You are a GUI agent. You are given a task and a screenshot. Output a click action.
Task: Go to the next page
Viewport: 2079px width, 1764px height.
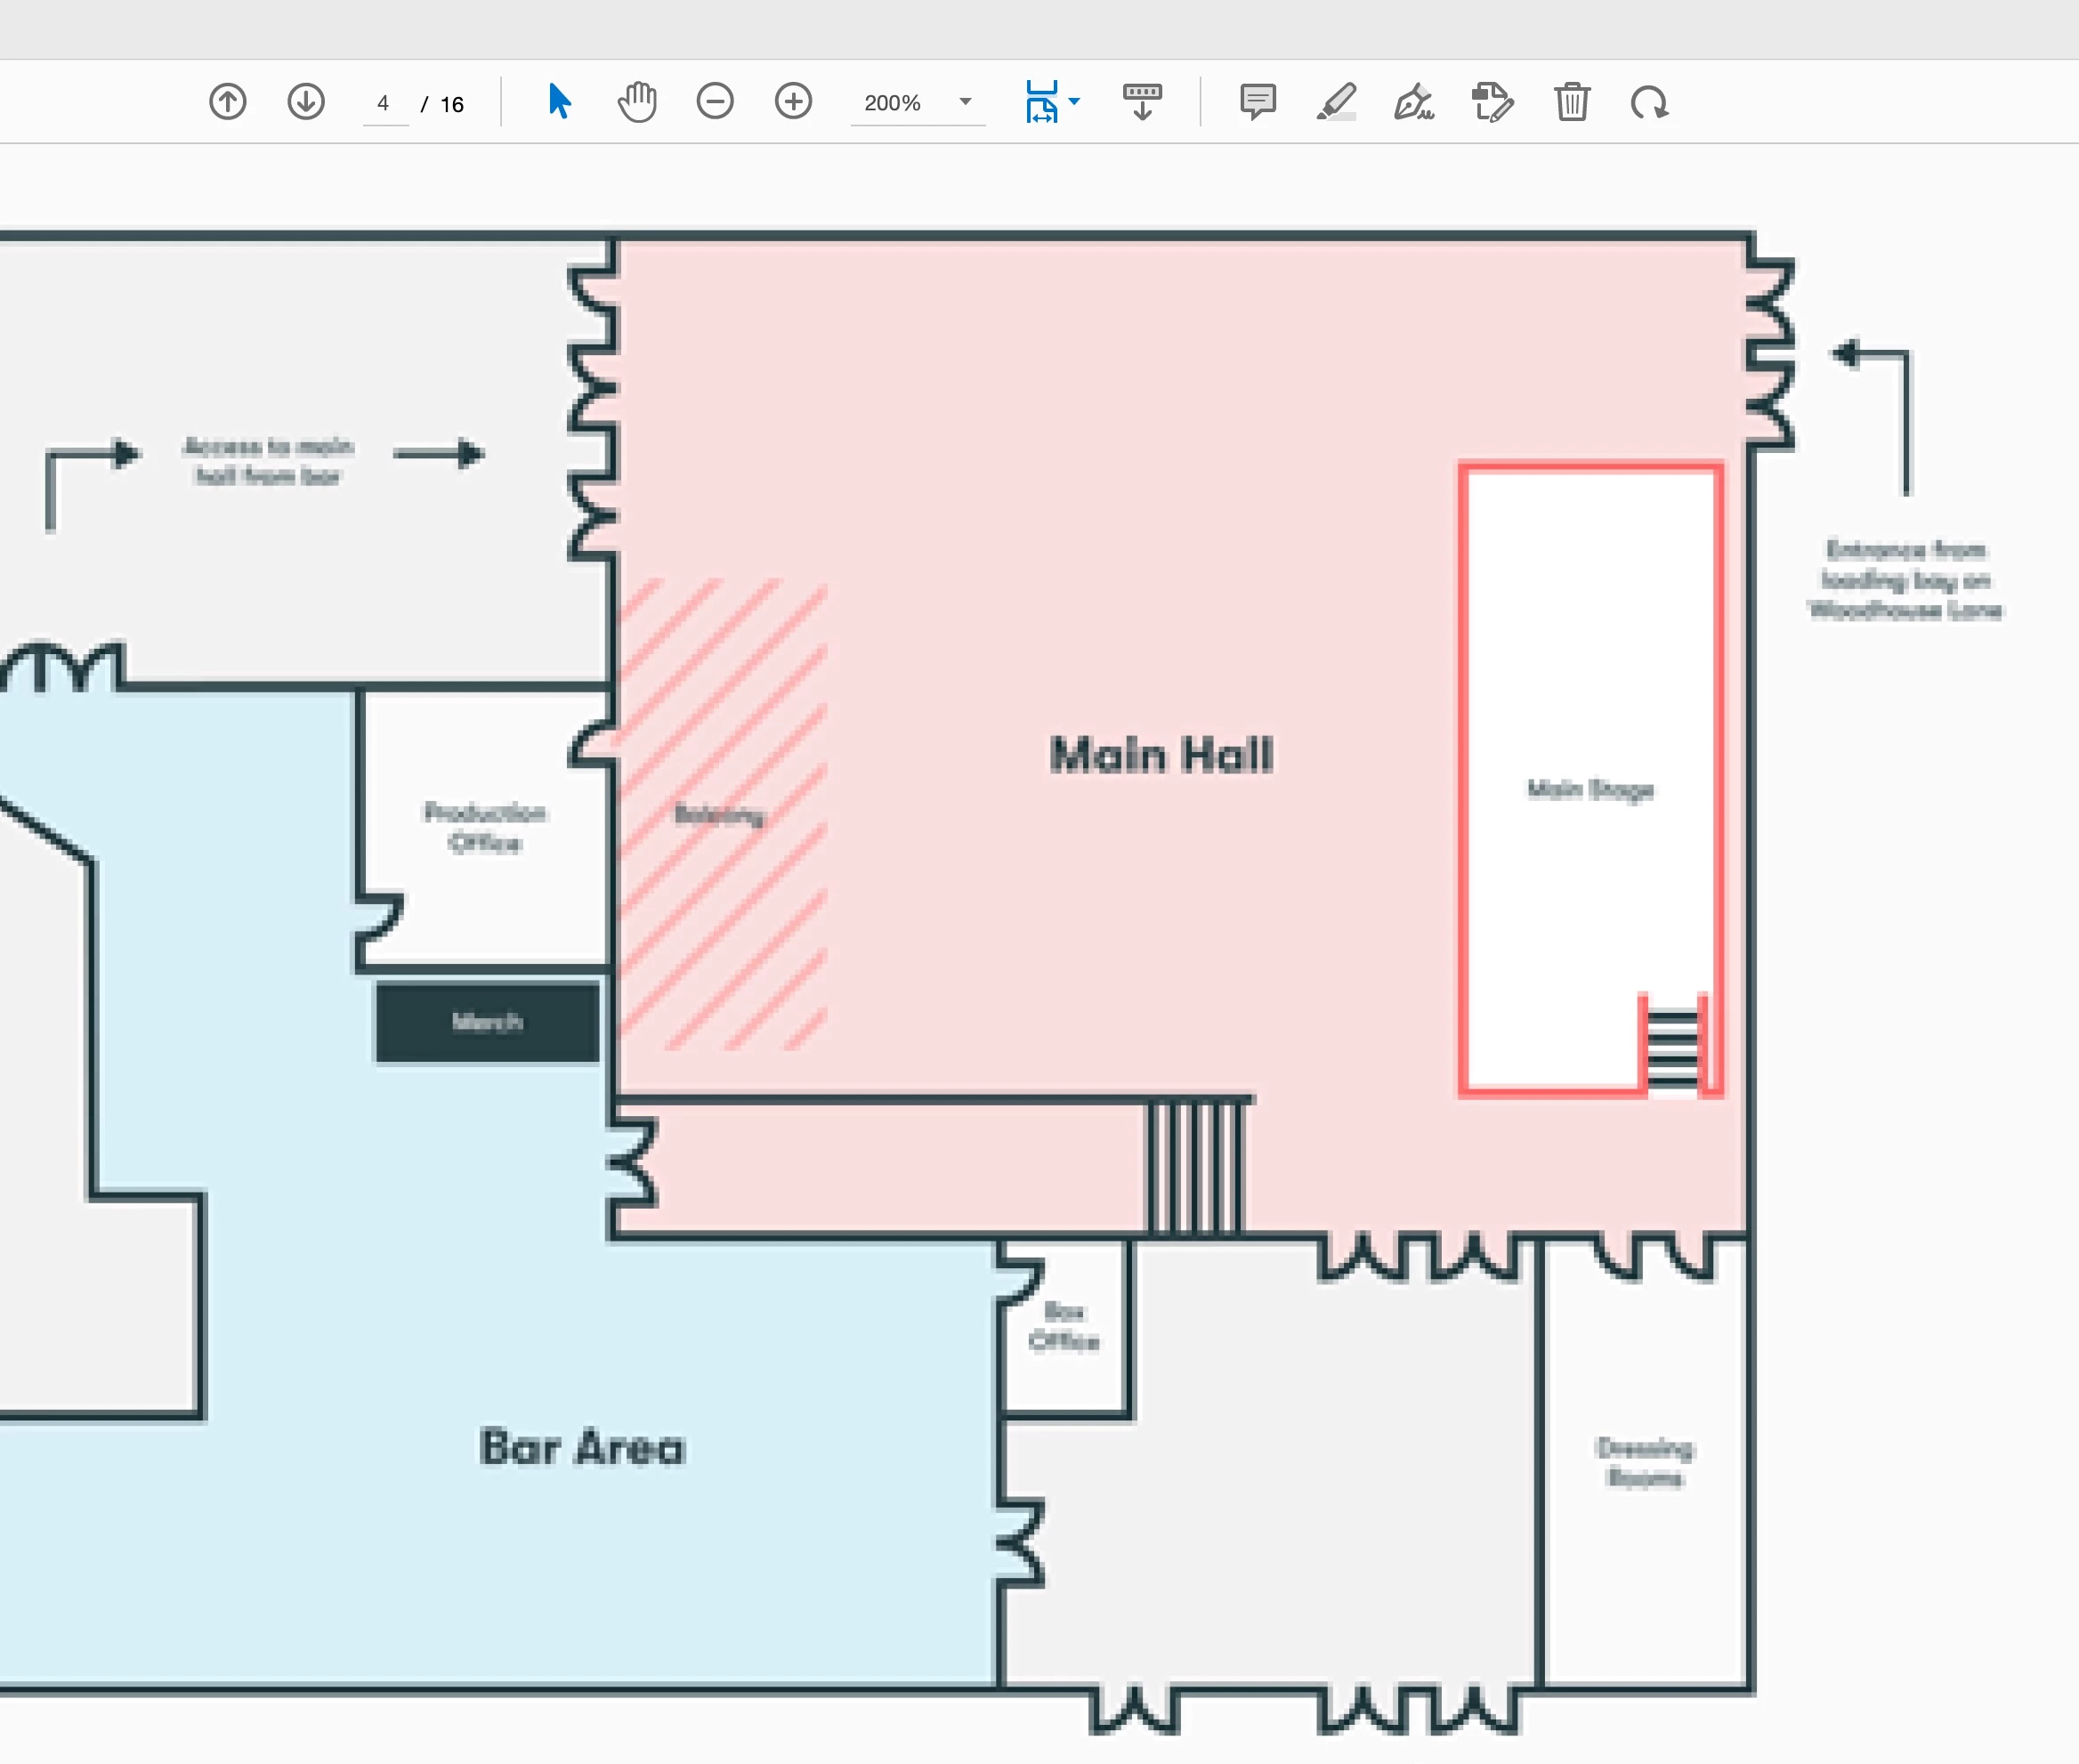[306, 102]
